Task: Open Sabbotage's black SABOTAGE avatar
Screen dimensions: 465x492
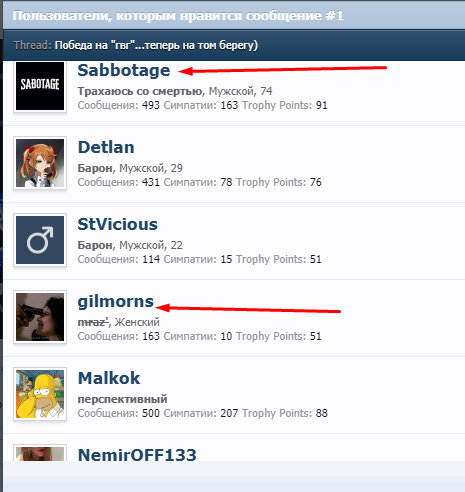Action: click(x=40, y=86)
